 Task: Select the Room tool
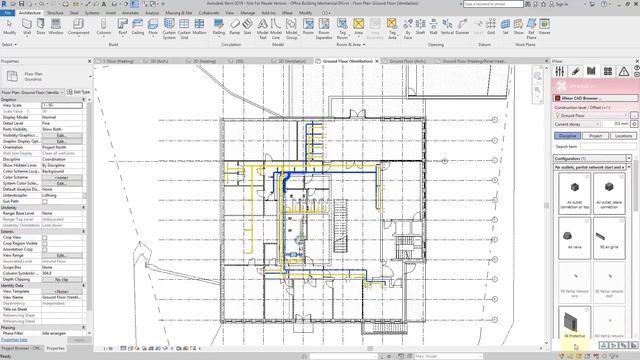click(308, 27)
